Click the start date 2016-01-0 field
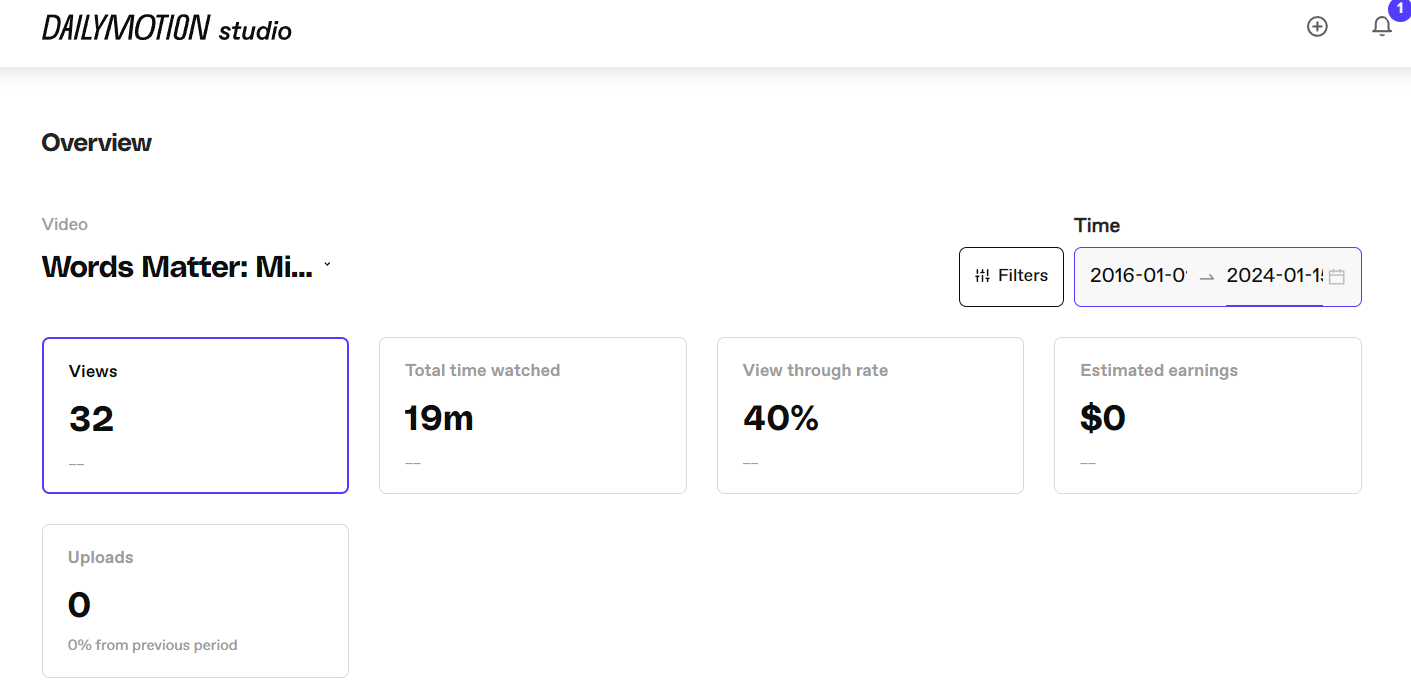Screen dimensions: 1411x693 (x=1138, y=276)
